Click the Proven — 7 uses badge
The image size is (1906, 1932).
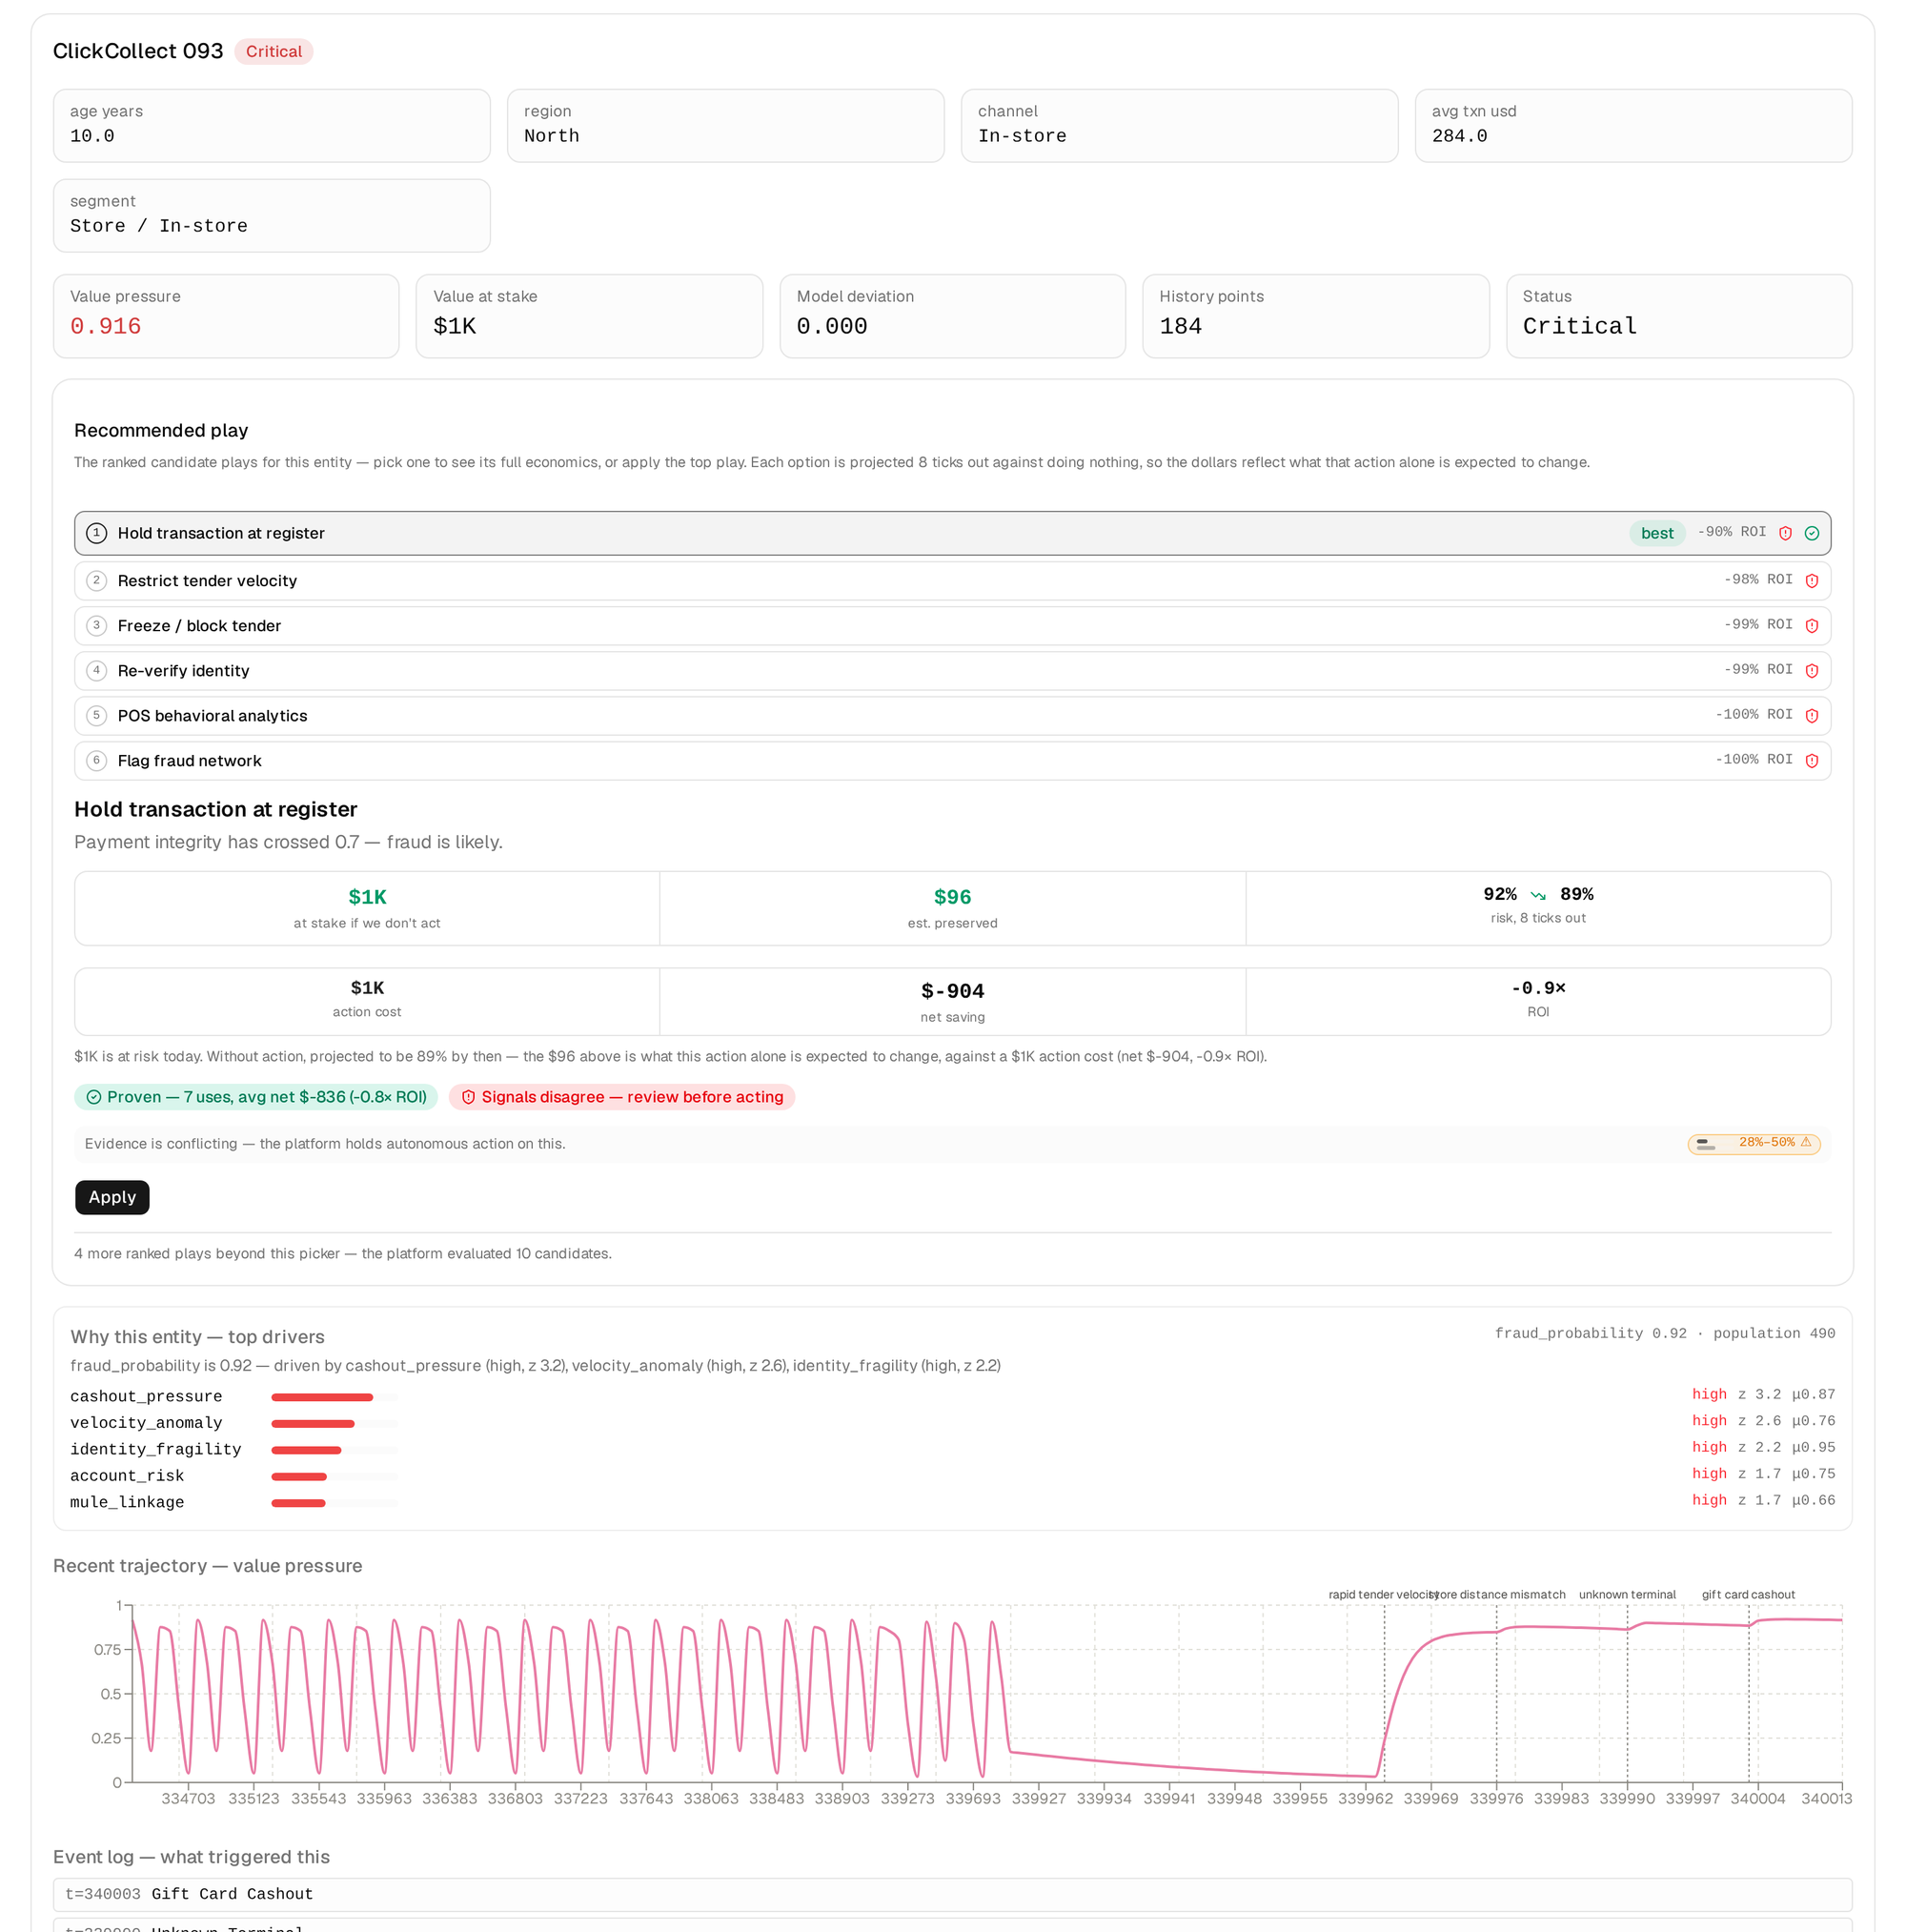[256, 1097]
